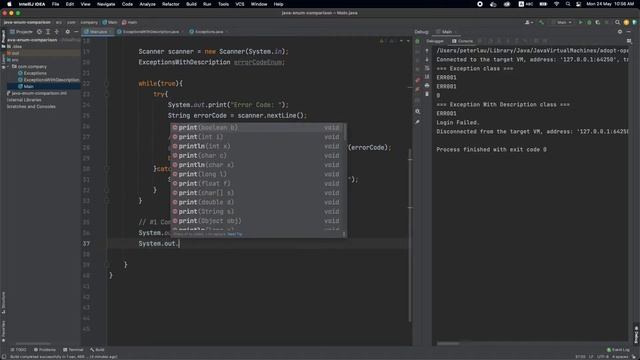Open the File menu
The width and height of the screenshot is (640, 360).
coord(55,4)
